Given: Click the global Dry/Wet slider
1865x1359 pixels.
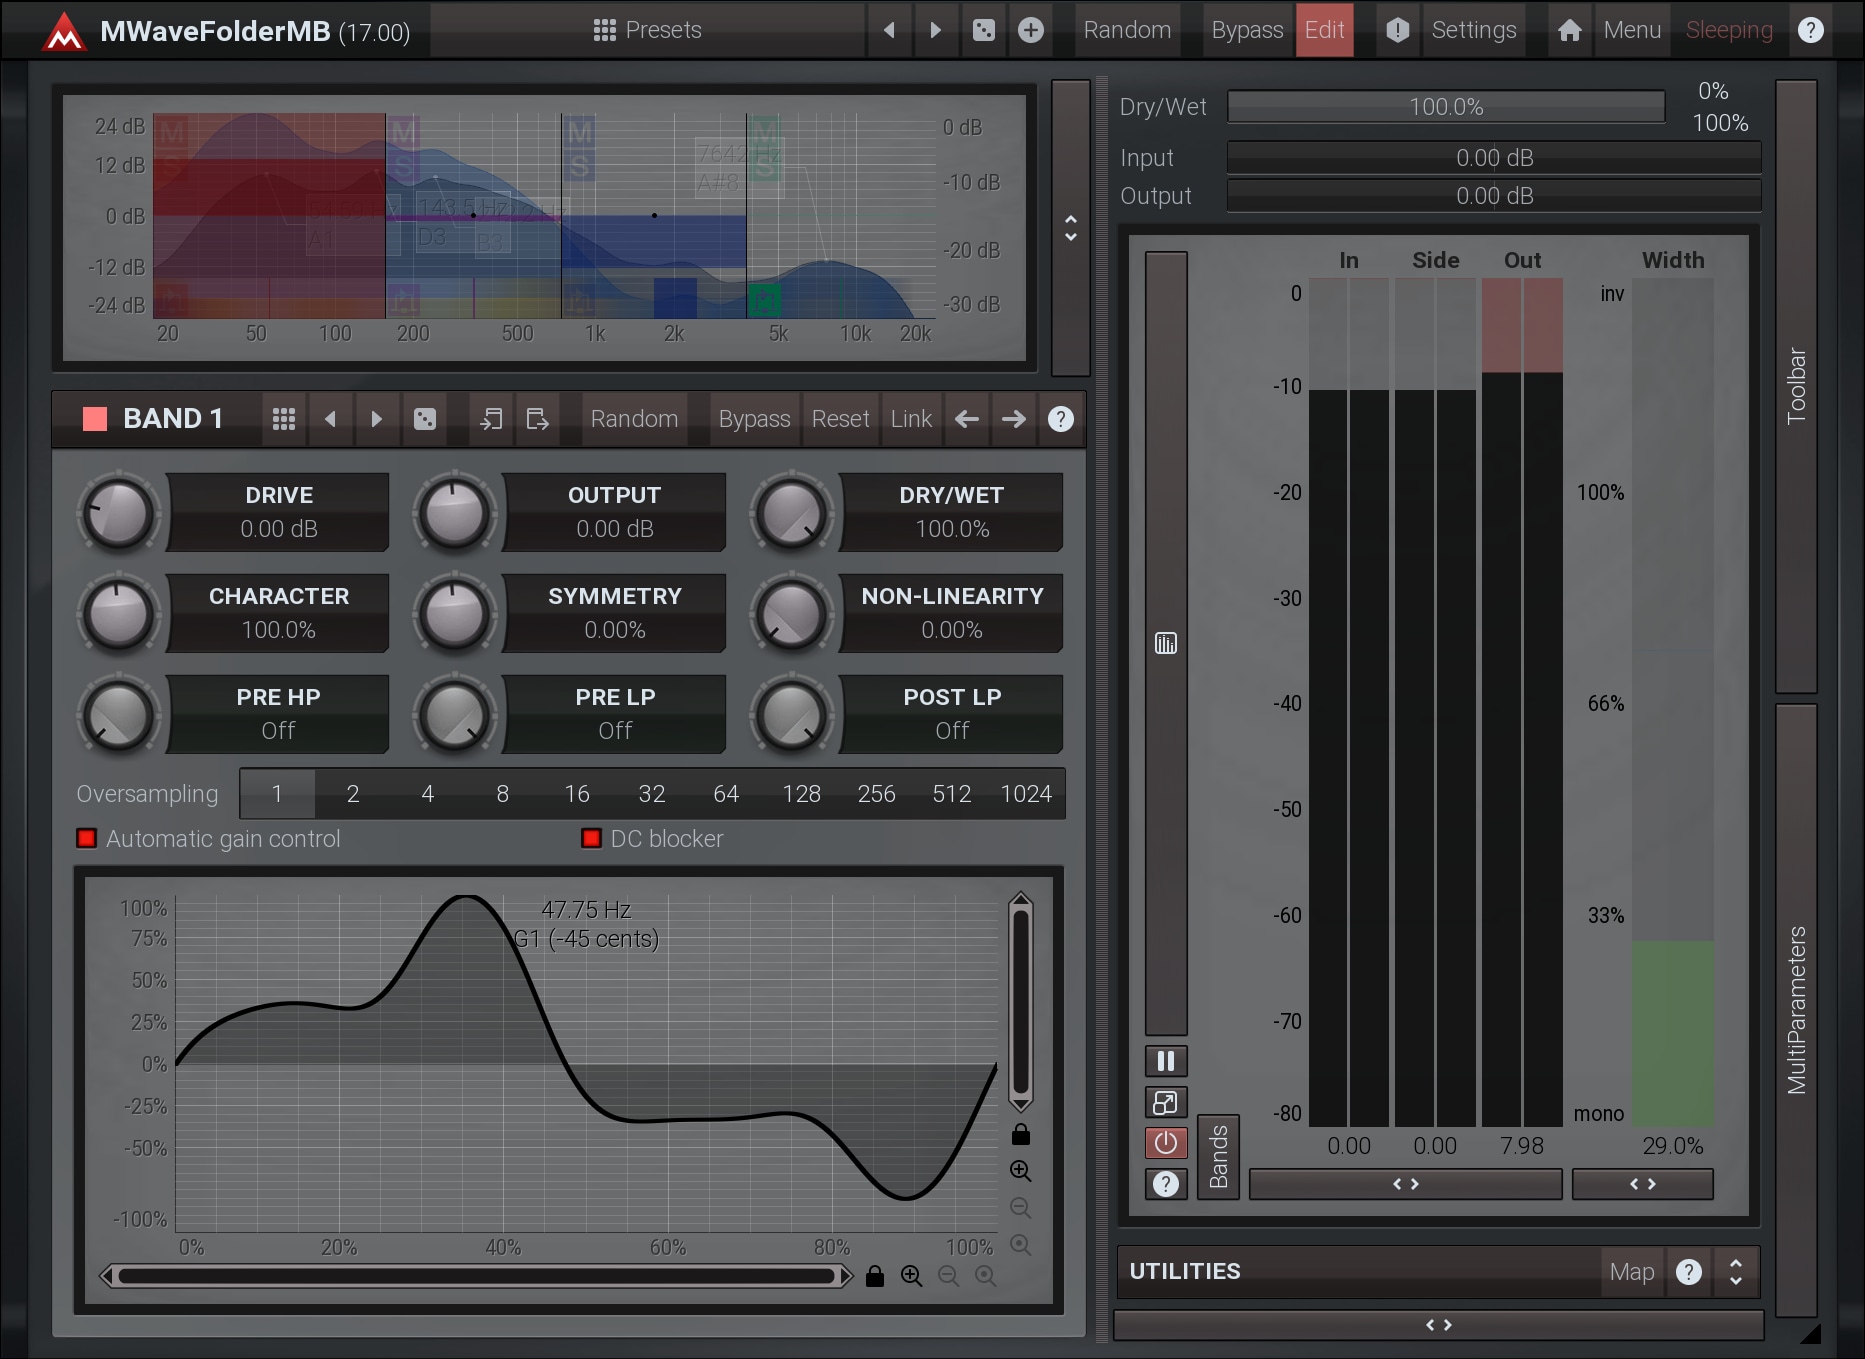Looking at the screenshot, I should coord(1446,107).
